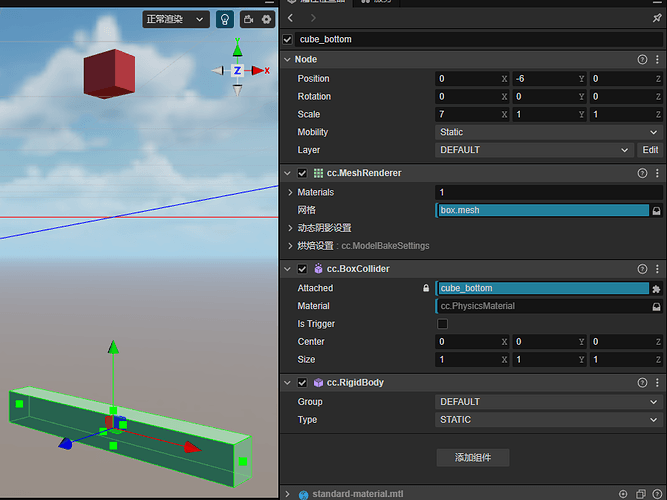Open cc.RigidBody help icon

[642, 383]
